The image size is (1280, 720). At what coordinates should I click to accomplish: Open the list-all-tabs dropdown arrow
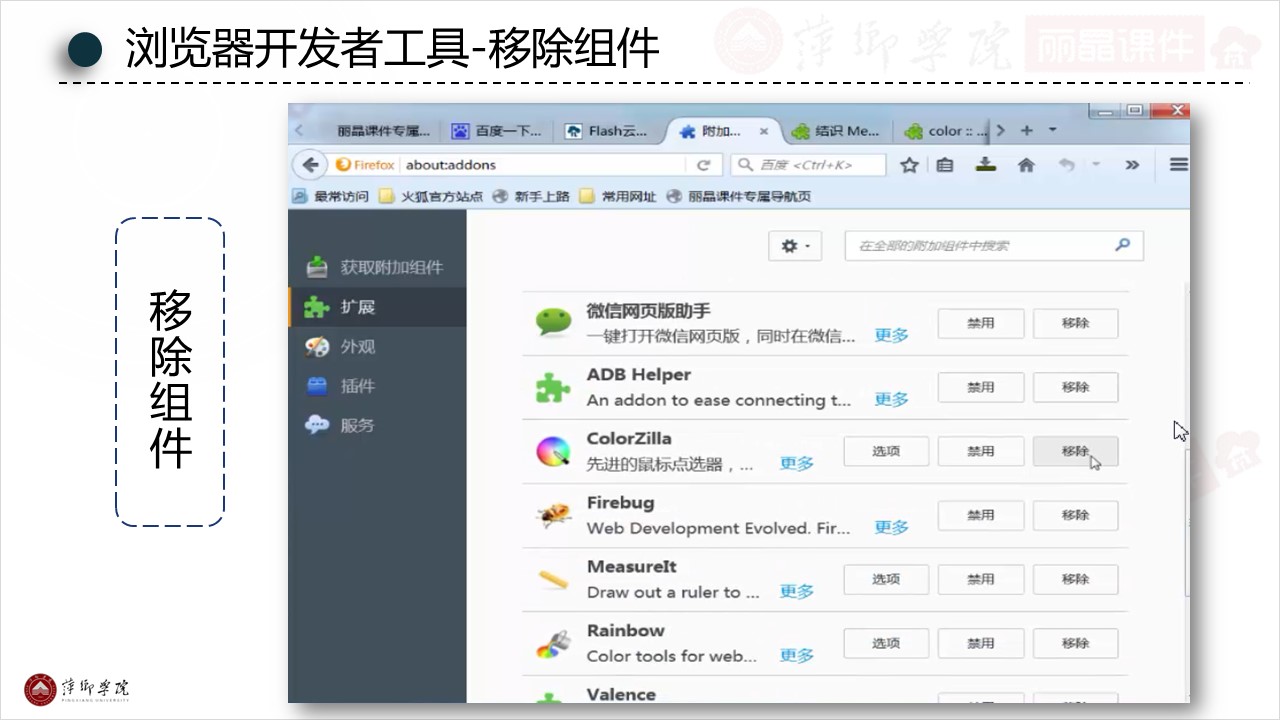coord(1052,131)
